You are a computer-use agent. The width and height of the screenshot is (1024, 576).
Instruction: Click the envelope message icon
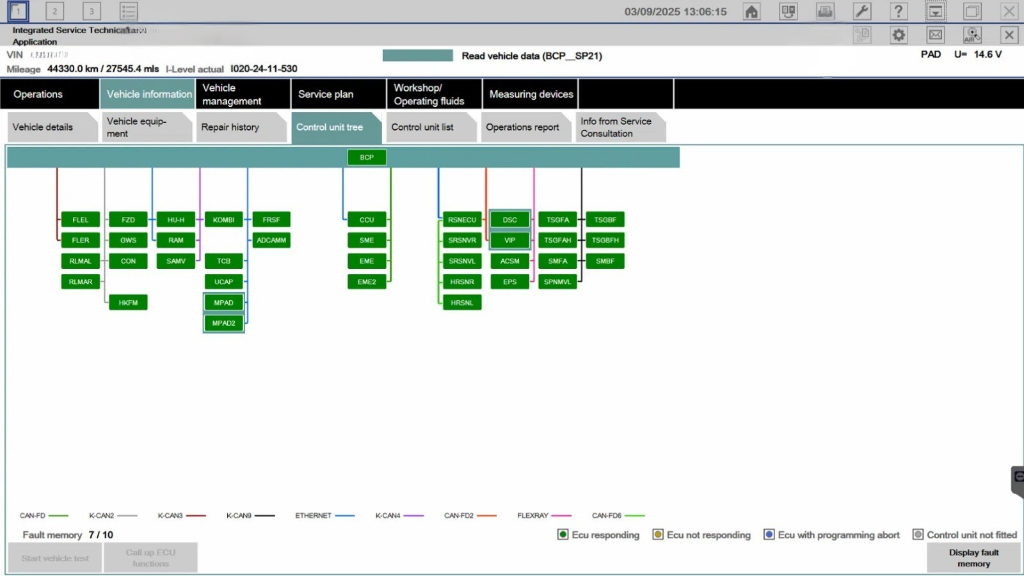[935, 35]
